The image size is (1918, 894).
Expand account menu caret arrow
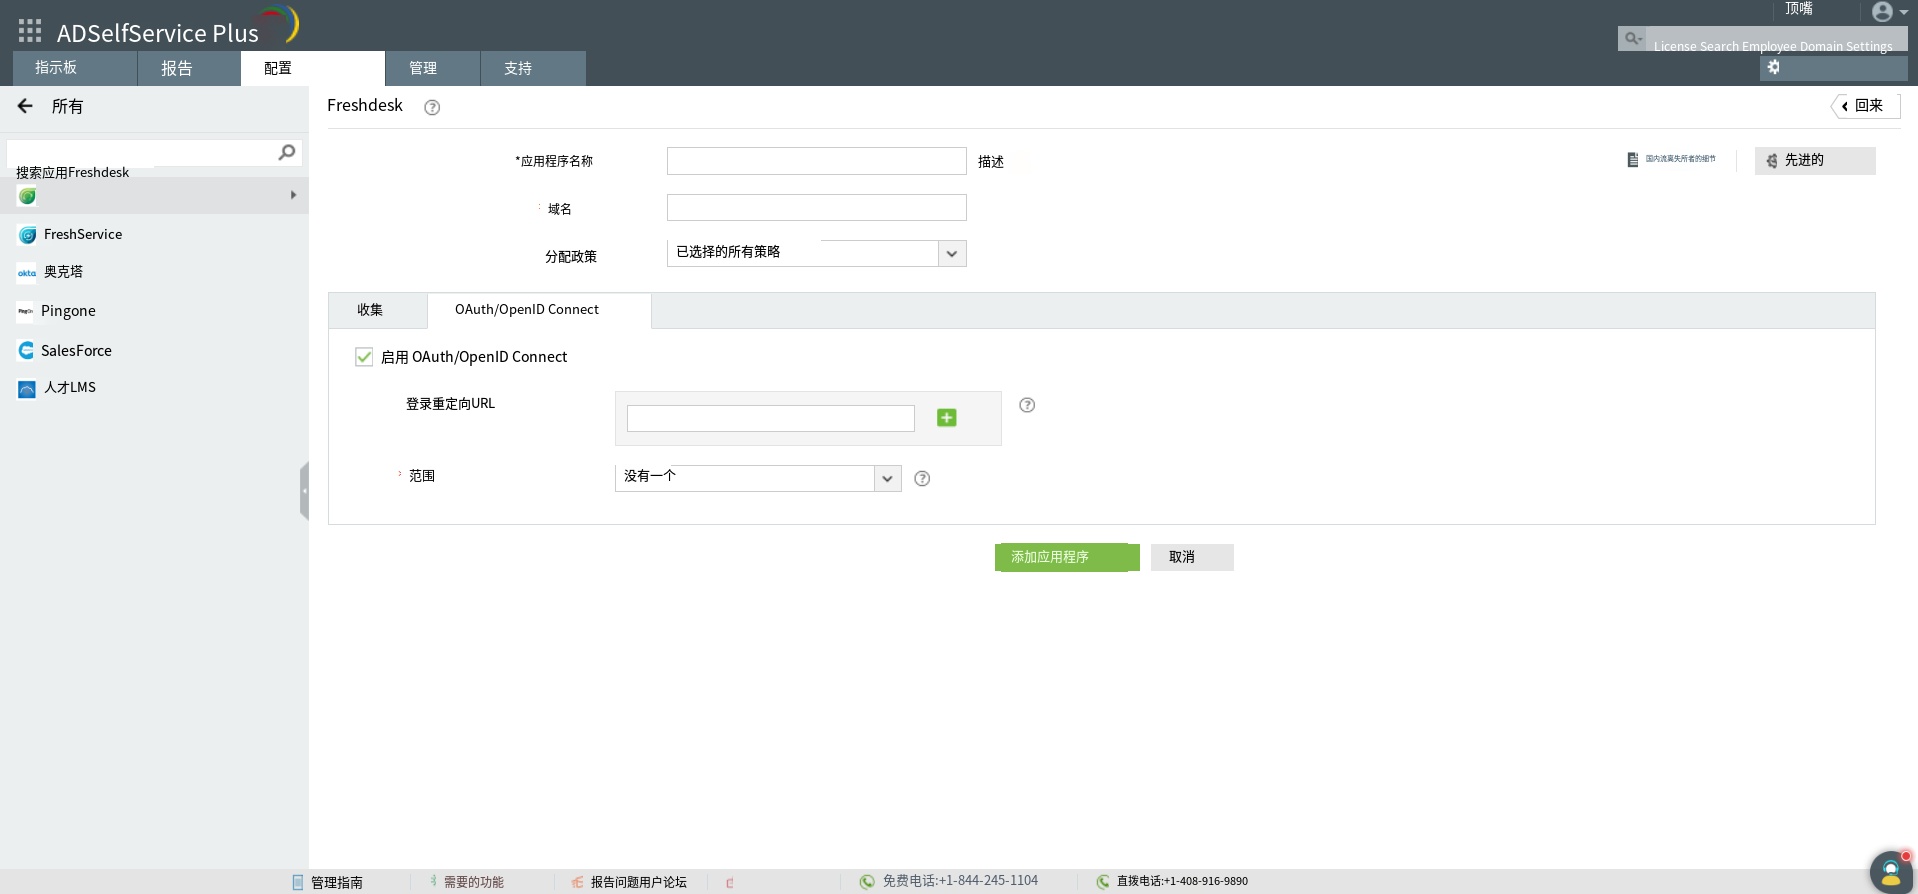(x=1903, y=13)
